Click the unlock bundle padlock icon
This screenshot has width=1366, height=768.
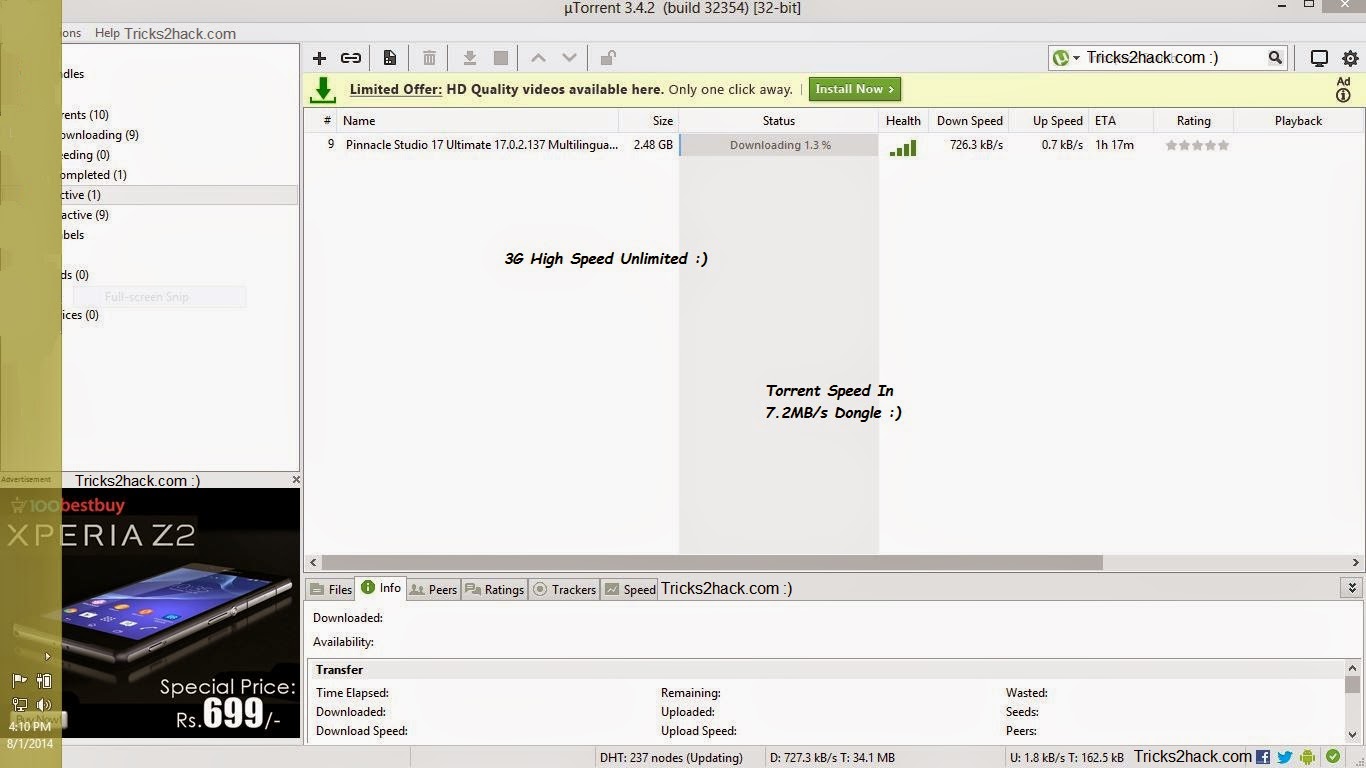[608, 58]
